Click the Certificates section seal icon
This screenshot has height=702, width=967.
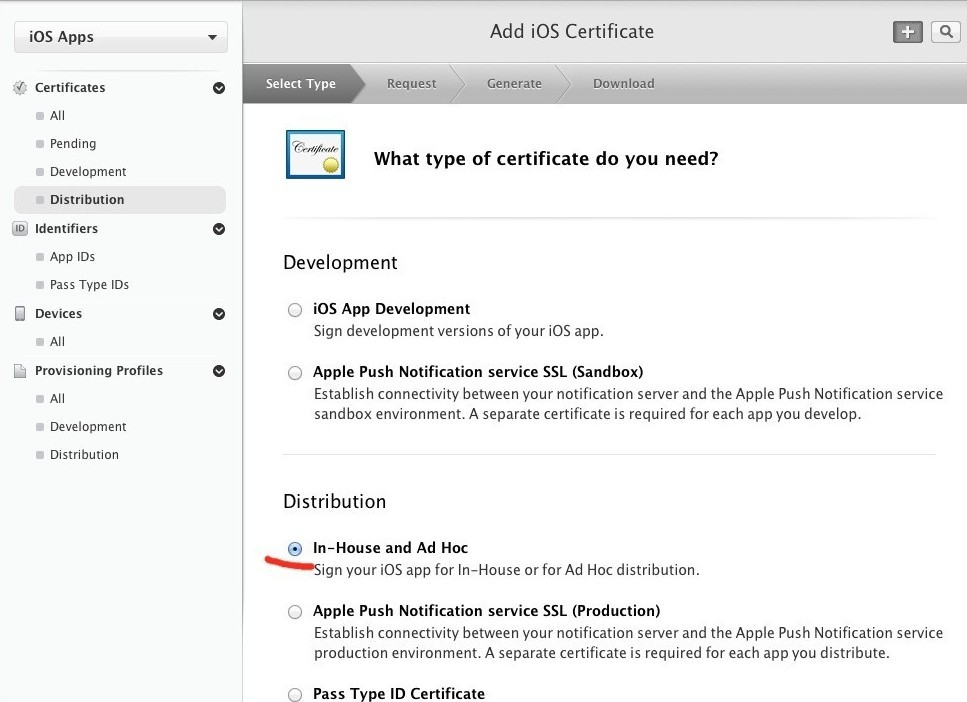(x=20, y=88)
